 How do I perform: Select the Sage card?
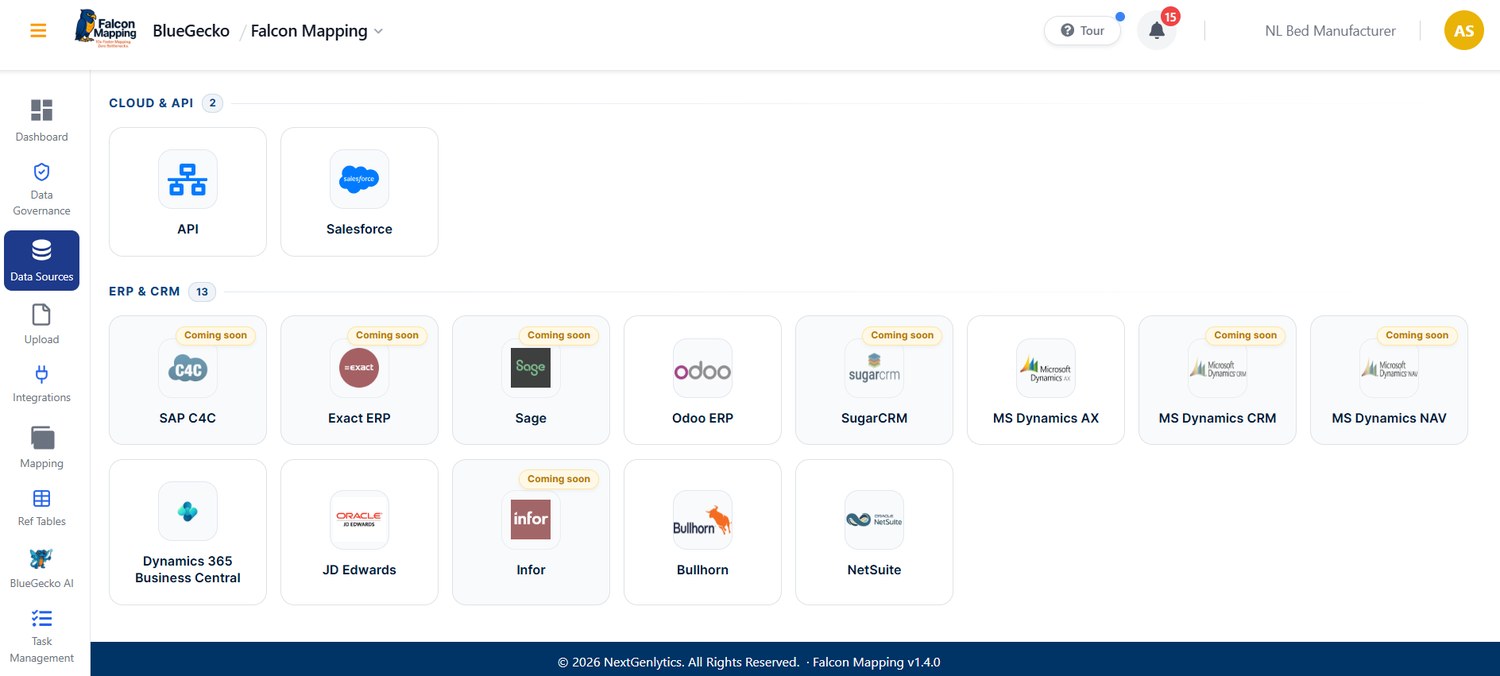(531, 380)
